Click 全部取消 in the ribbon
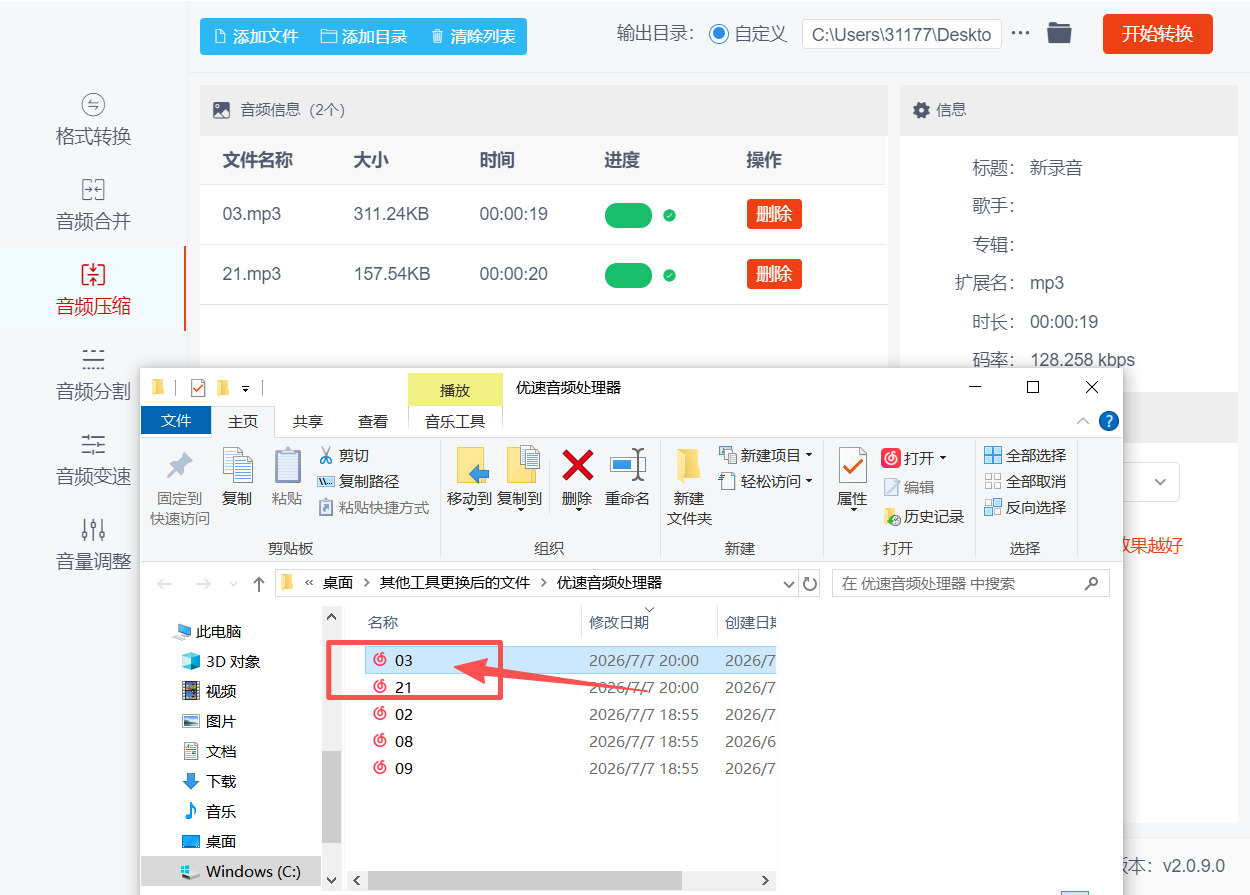This screenshot has height=895, width=1250. tap(1025, 481)
